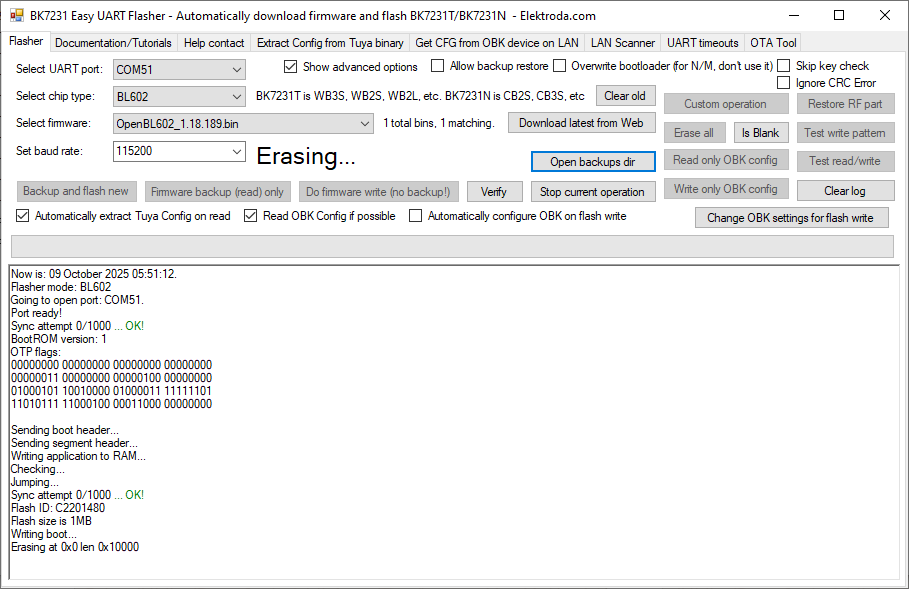909x589 pixels.
Task: Click Change OBK settings for flash write
Action: pyautogui.click(x=790, y=218)
